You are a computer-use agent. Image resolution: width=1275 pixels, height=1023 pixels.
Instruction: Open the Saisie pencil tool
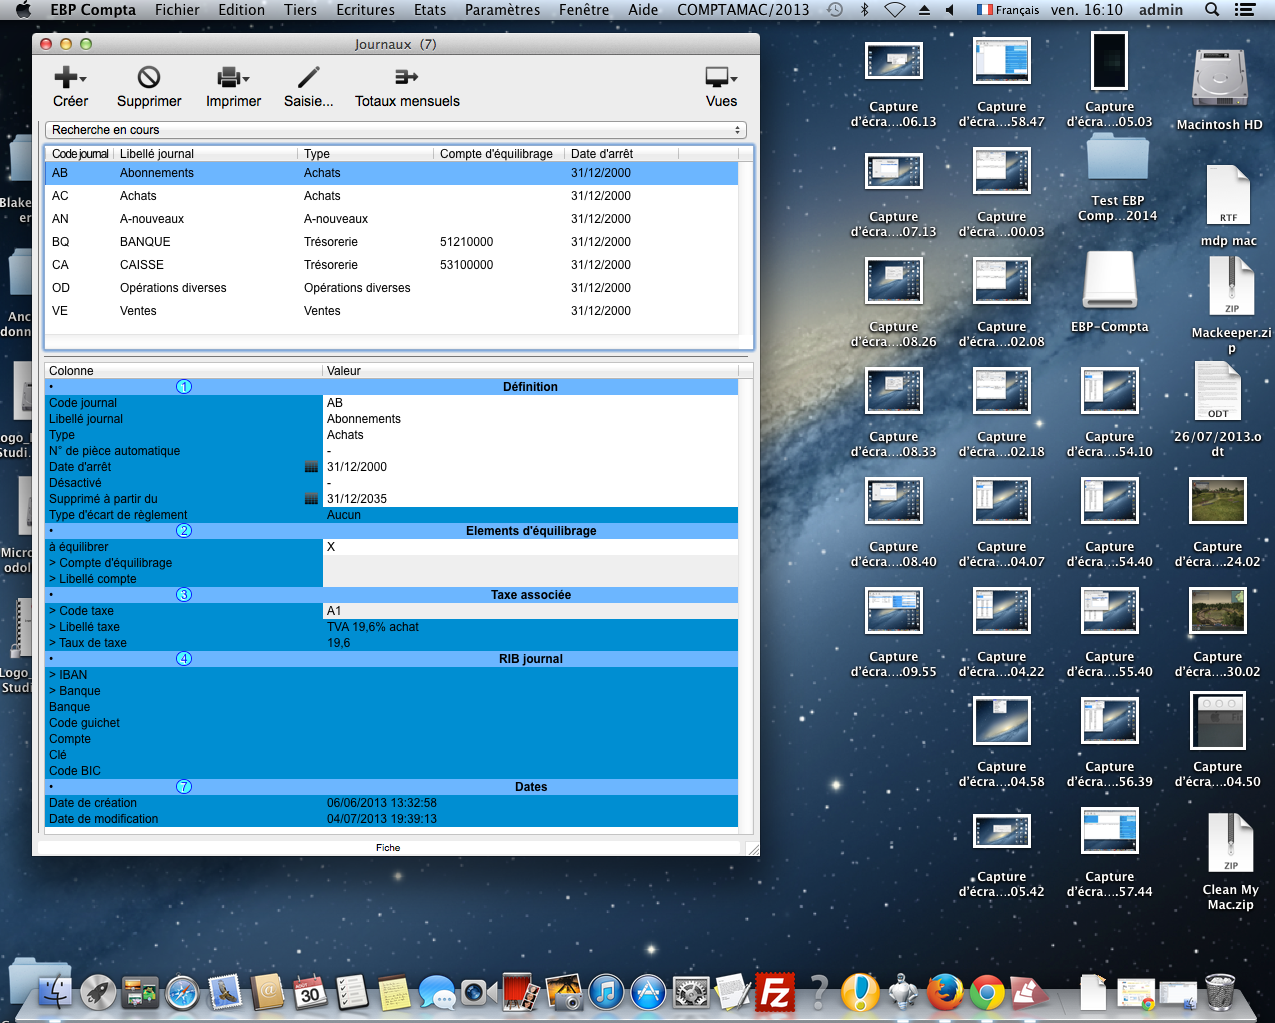pyautogui.click(x=308, y=78)
